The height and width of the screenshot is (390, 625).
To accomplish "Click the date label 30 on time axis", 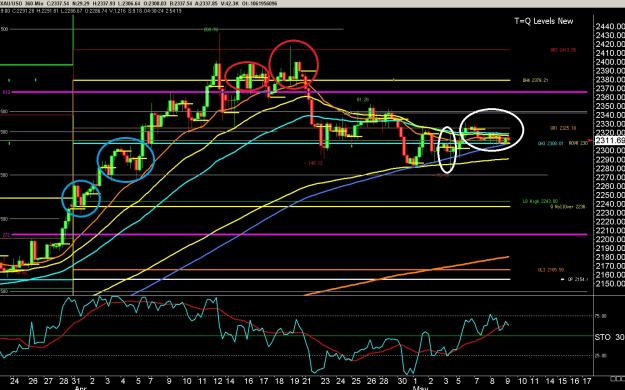I will pos(402,381).
